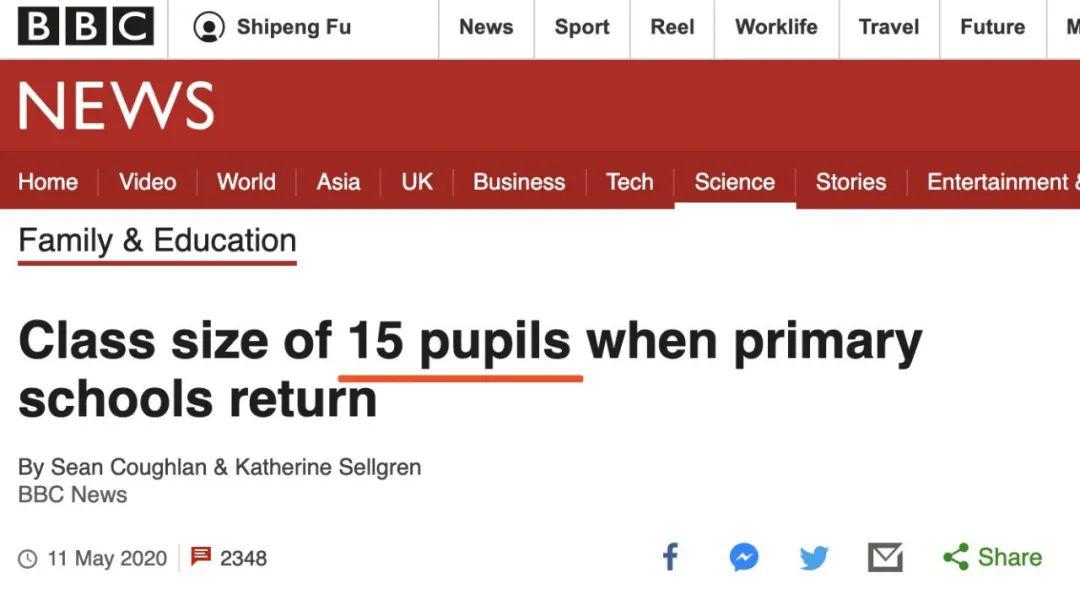Open Travel in top navigation

click(889, 27)
